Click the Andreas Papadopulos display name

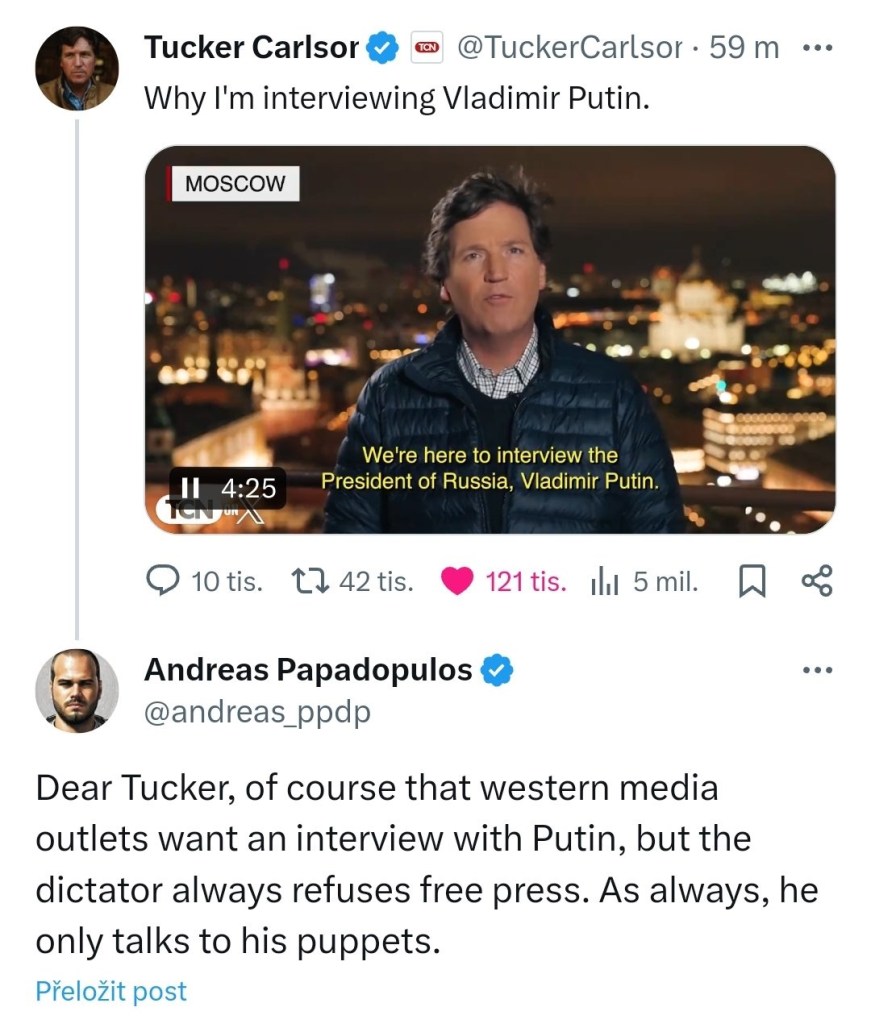coord(308,670)
